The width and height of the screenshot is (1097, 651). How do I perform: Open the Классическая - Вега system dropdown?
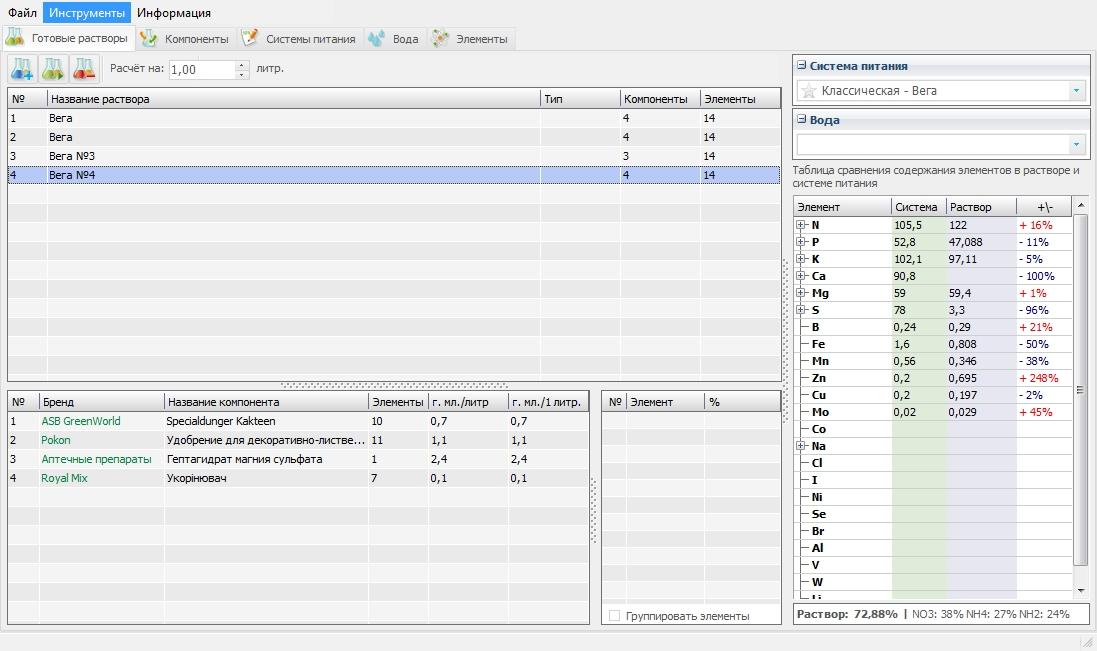[x=1076, y=91]
